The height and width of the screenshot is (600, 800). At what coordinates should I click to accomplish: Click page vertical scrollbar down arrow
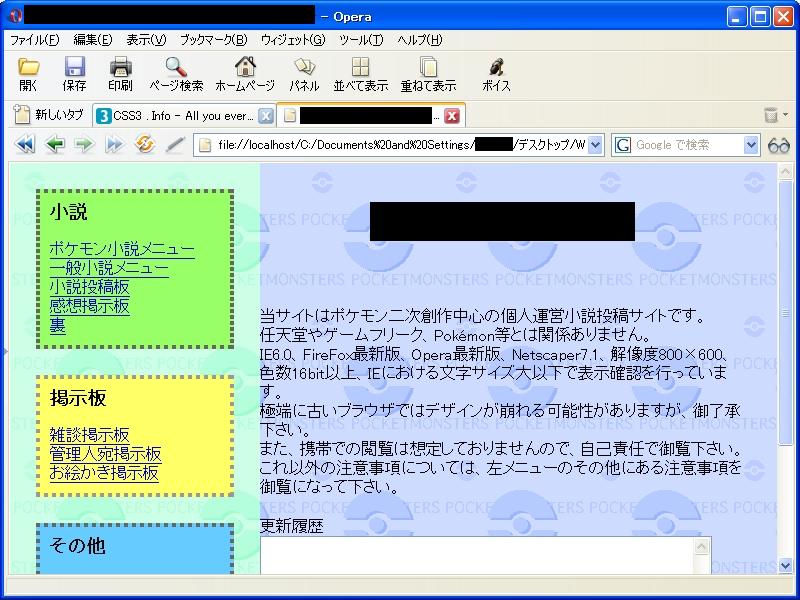tap(785, 565)
